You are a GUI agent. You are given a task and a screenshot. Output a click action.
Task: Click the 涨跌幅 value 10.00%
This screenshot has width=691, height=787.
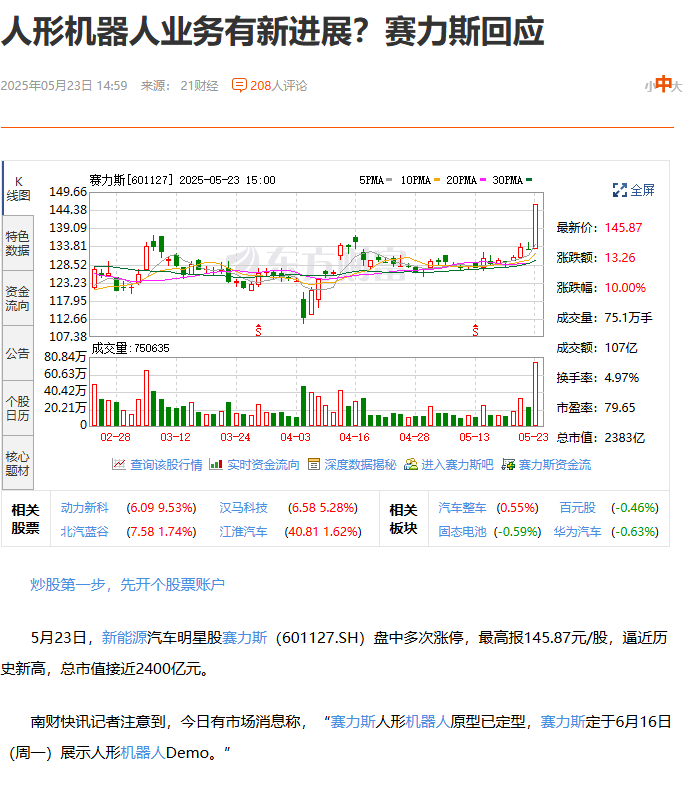click(625, 288)
